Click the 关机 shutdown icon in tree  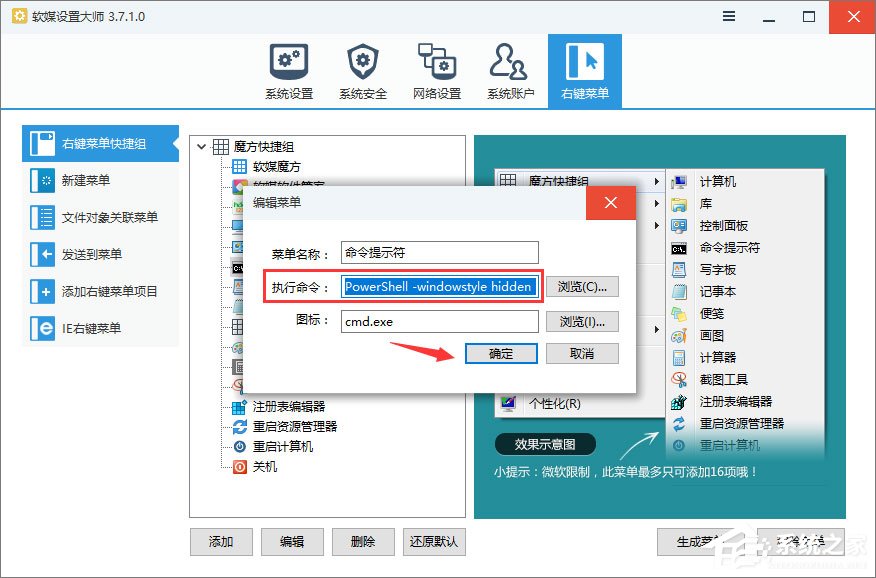238,466
